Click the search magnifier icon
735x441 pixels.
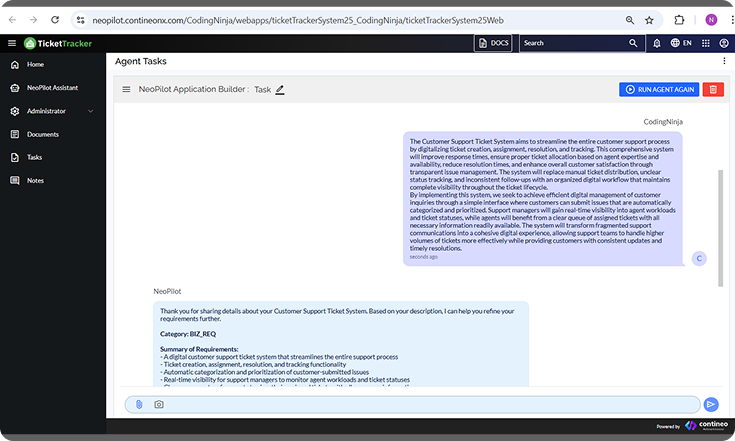[633, 43]
